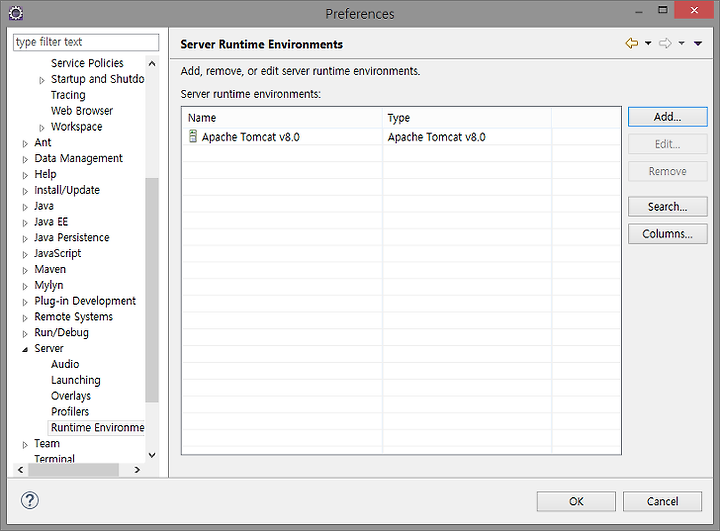720x531 pixels.
Task: Expand the Remote Systems node
Action: coord(25,318)
